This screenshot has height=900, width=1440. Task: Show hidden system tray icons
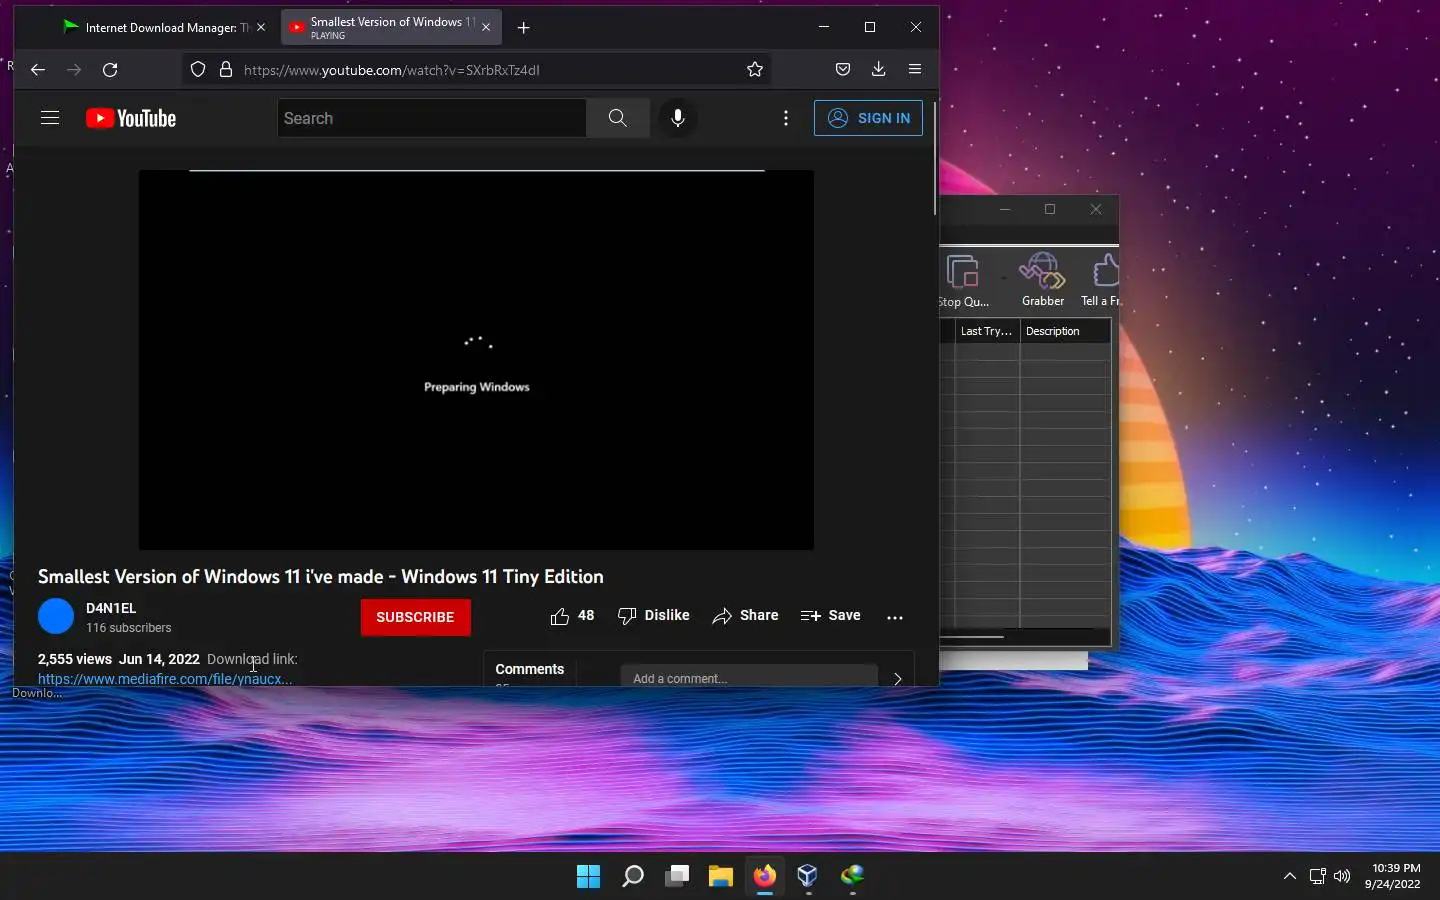tap(1290, 876)
